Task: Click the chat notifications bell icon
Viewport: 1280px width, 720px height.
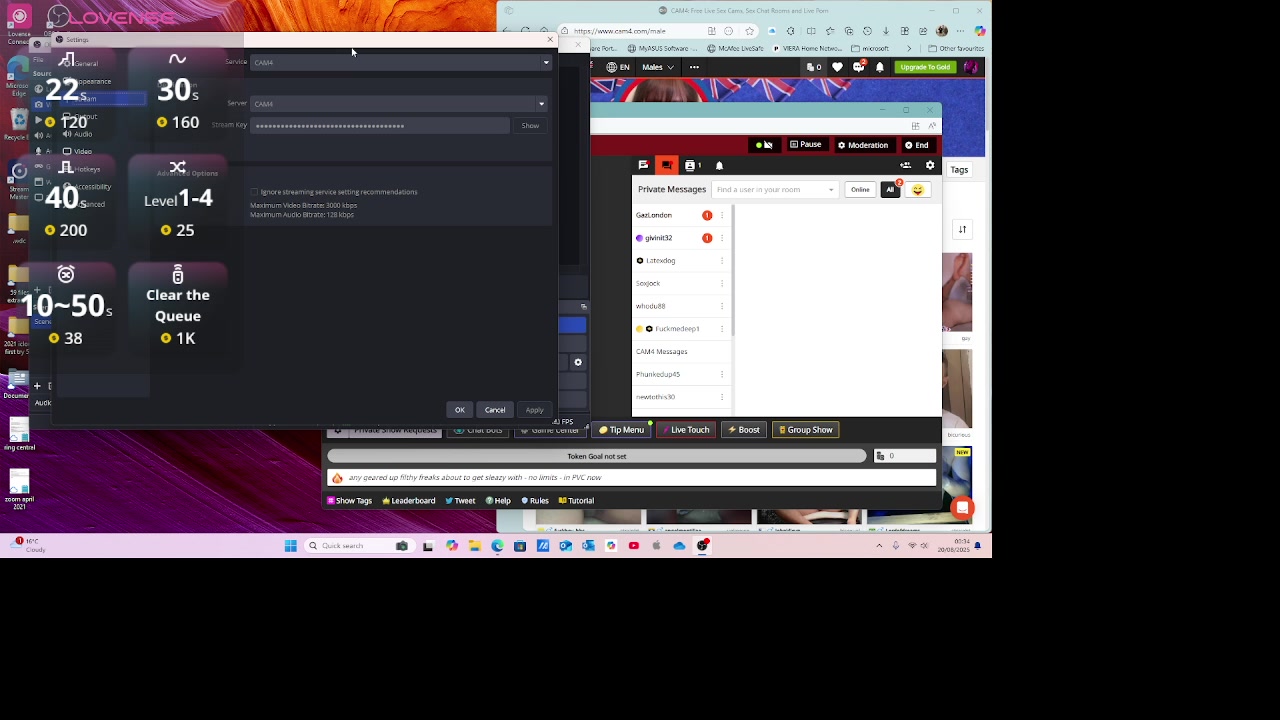Action: click(x=719, y=165)
